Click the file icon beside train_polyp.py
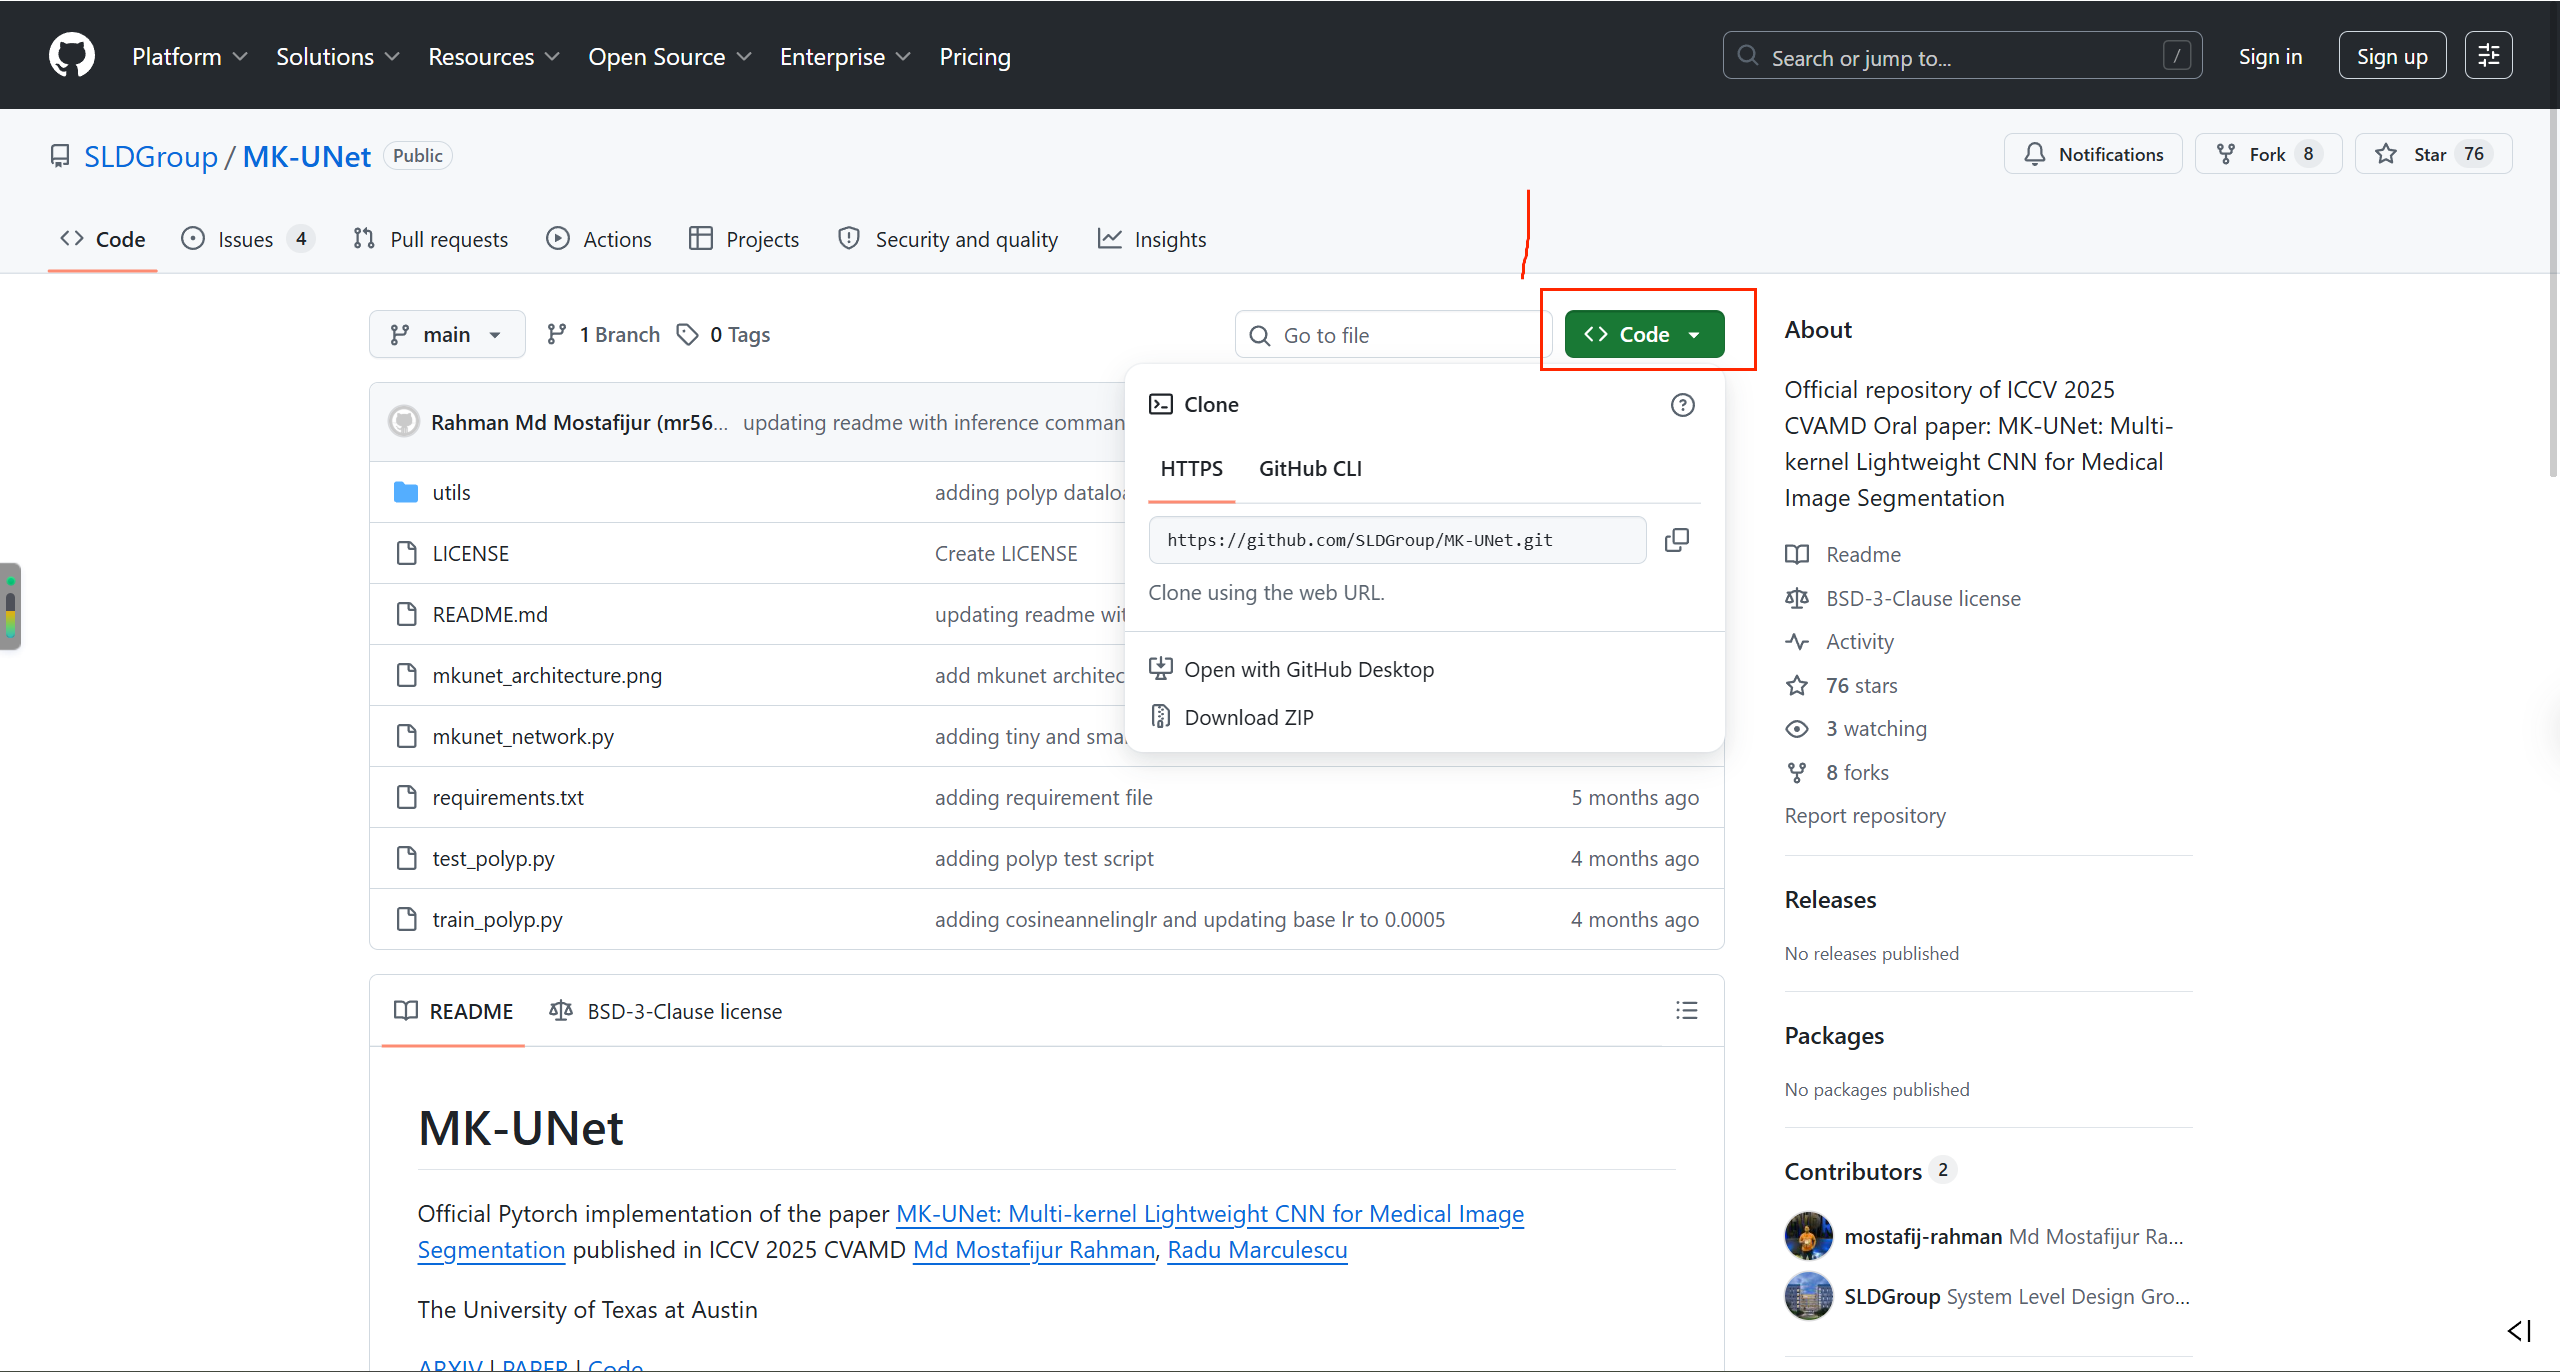Viewport: 2561px width, 1372px height. click(406, 919)
